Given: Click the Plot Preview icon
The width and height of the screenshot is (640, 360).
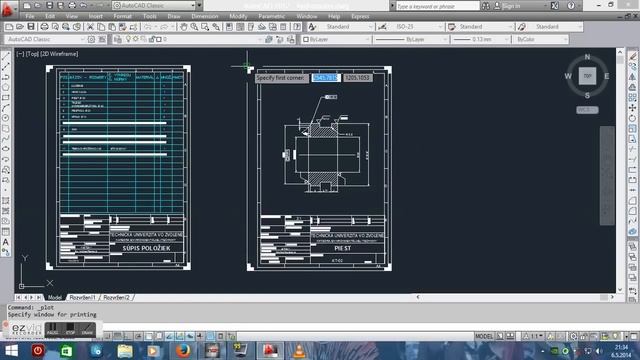Looking at the screenshot, I should pyautogui.click(x=55, y=27).
